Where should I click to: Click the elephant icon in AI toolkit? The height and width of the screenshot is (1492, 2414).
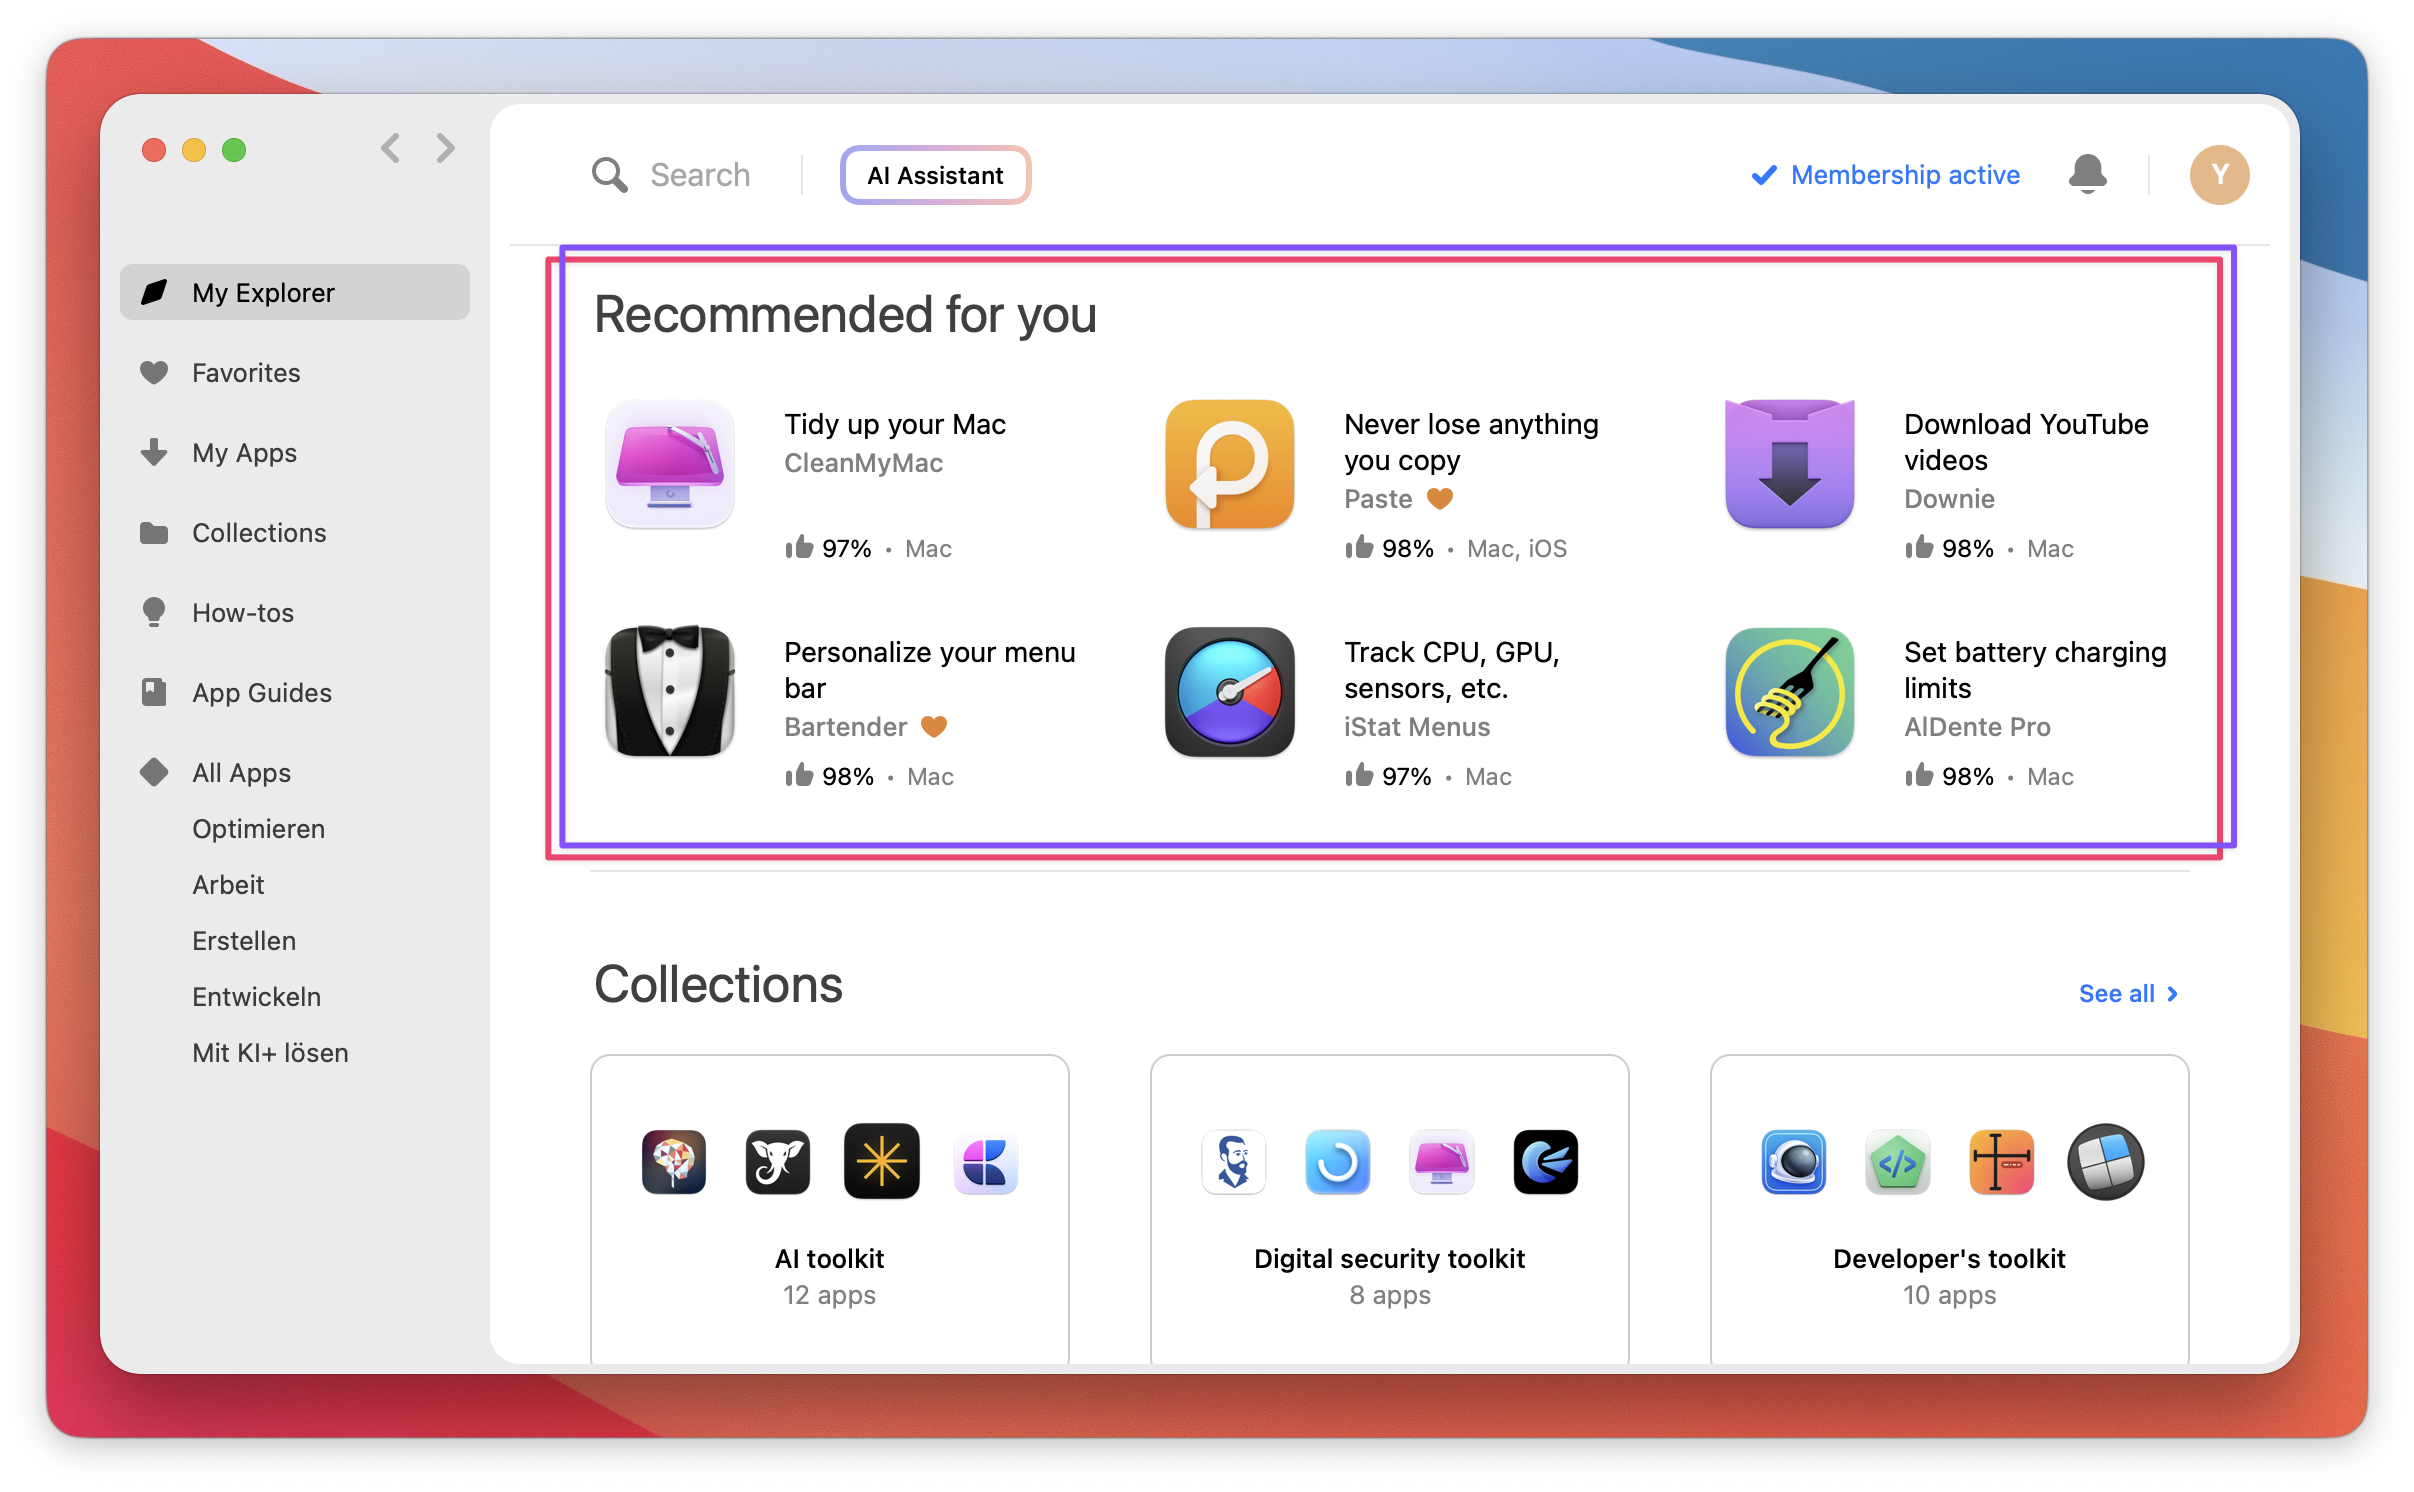(778, 1162)
